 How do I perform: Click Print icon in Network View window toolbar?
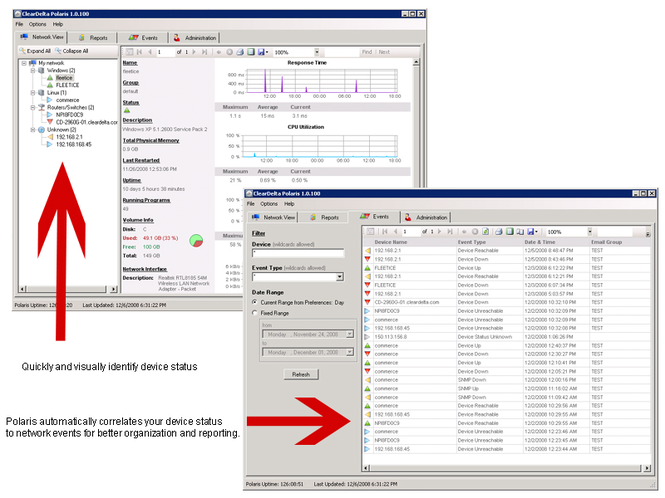(x=240, y=52)
